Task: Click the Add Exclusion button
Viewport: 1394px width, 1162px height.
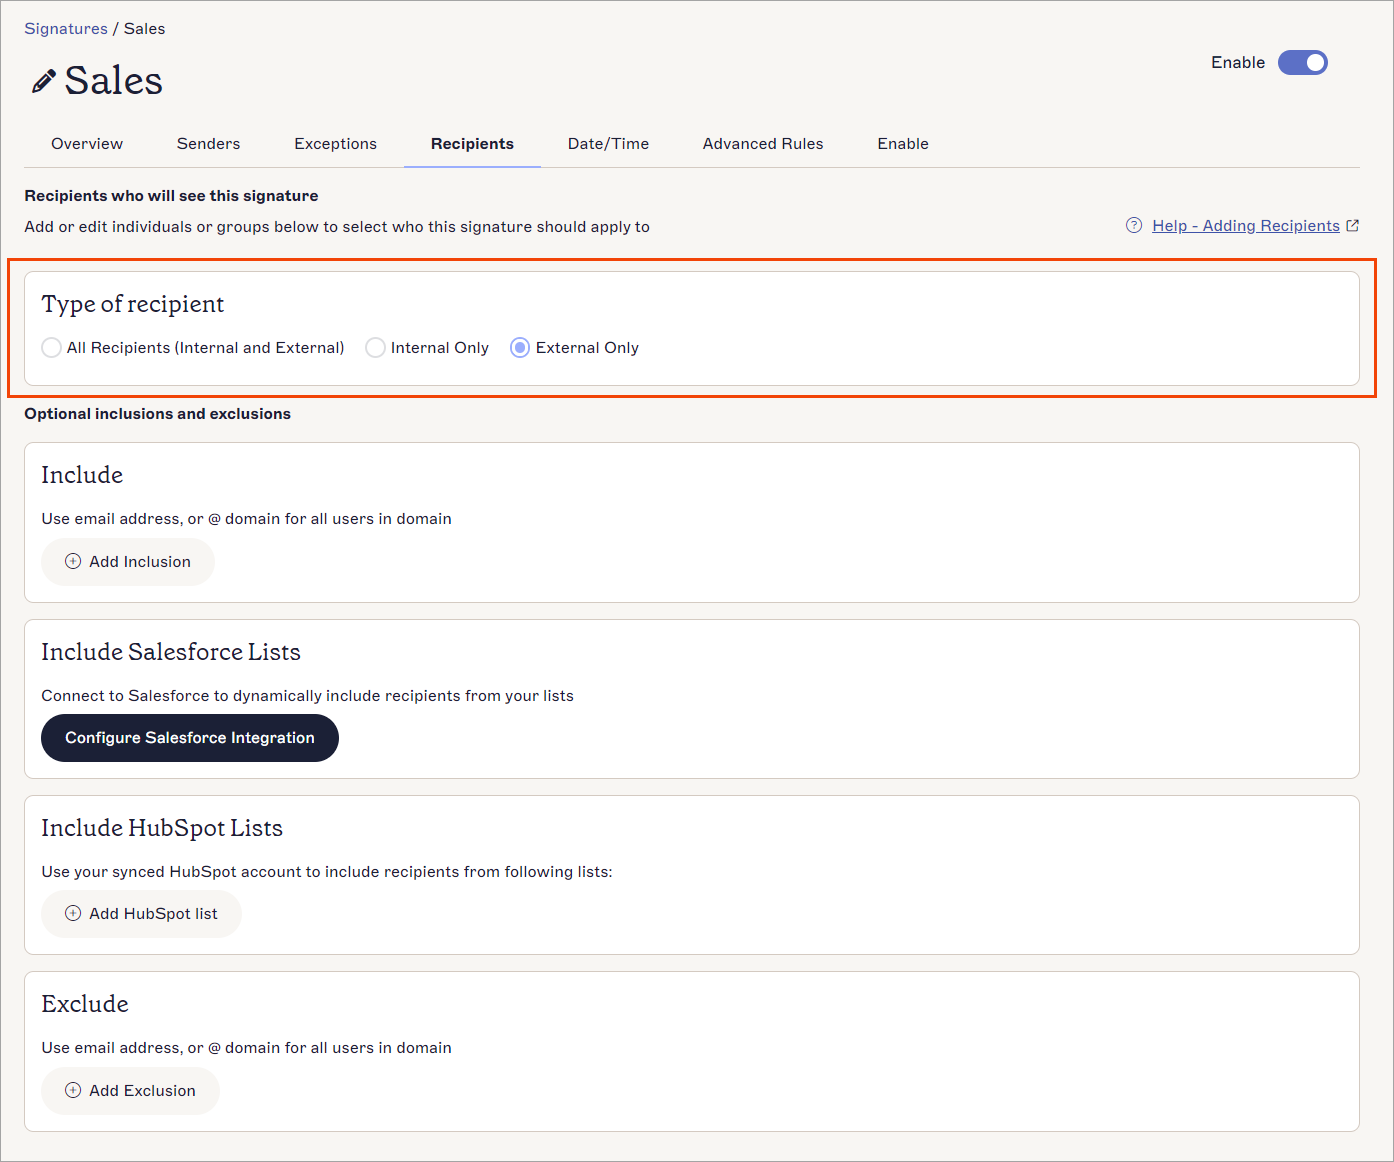Action: (x=130, y=1090)
